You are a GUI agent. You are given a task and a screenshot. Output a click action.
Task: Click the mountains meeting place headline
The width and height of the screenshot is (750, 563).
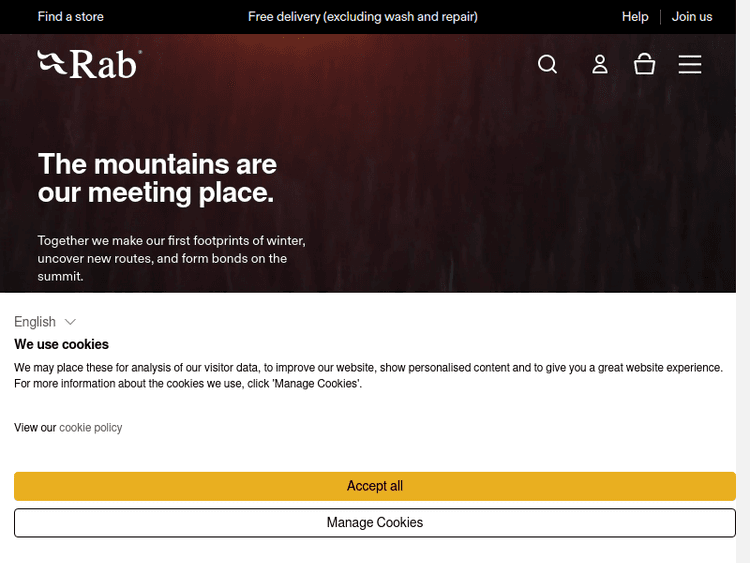pos(157,177)
